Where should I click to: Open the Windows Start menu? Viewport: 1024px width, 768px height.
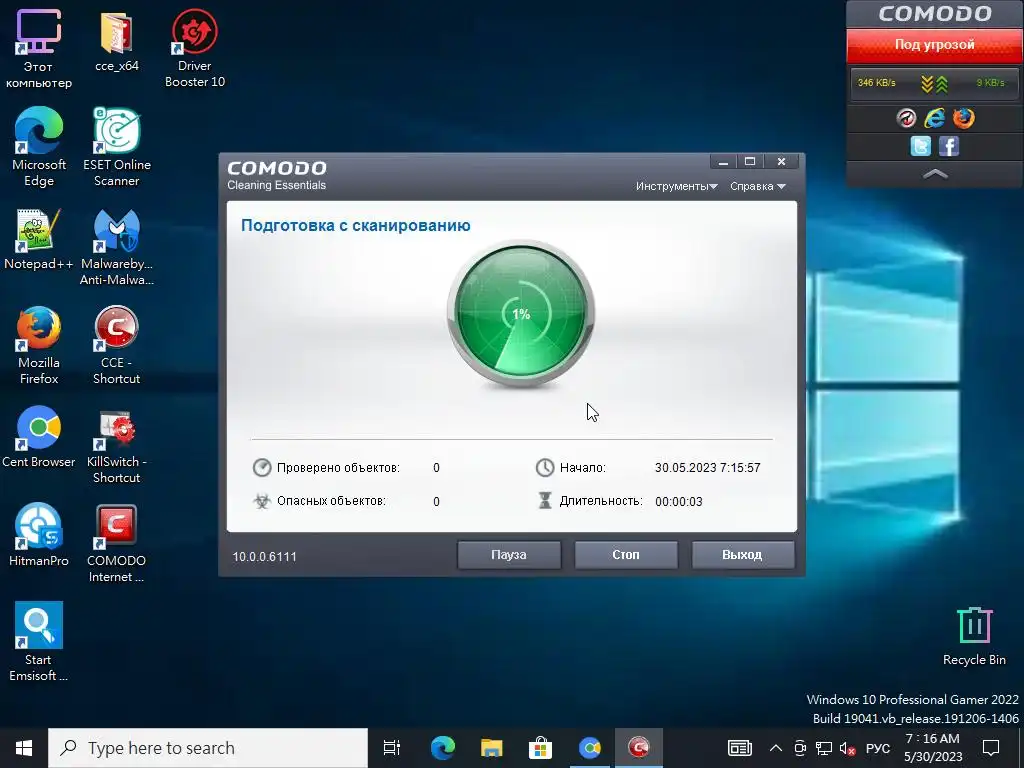point(24,748)
